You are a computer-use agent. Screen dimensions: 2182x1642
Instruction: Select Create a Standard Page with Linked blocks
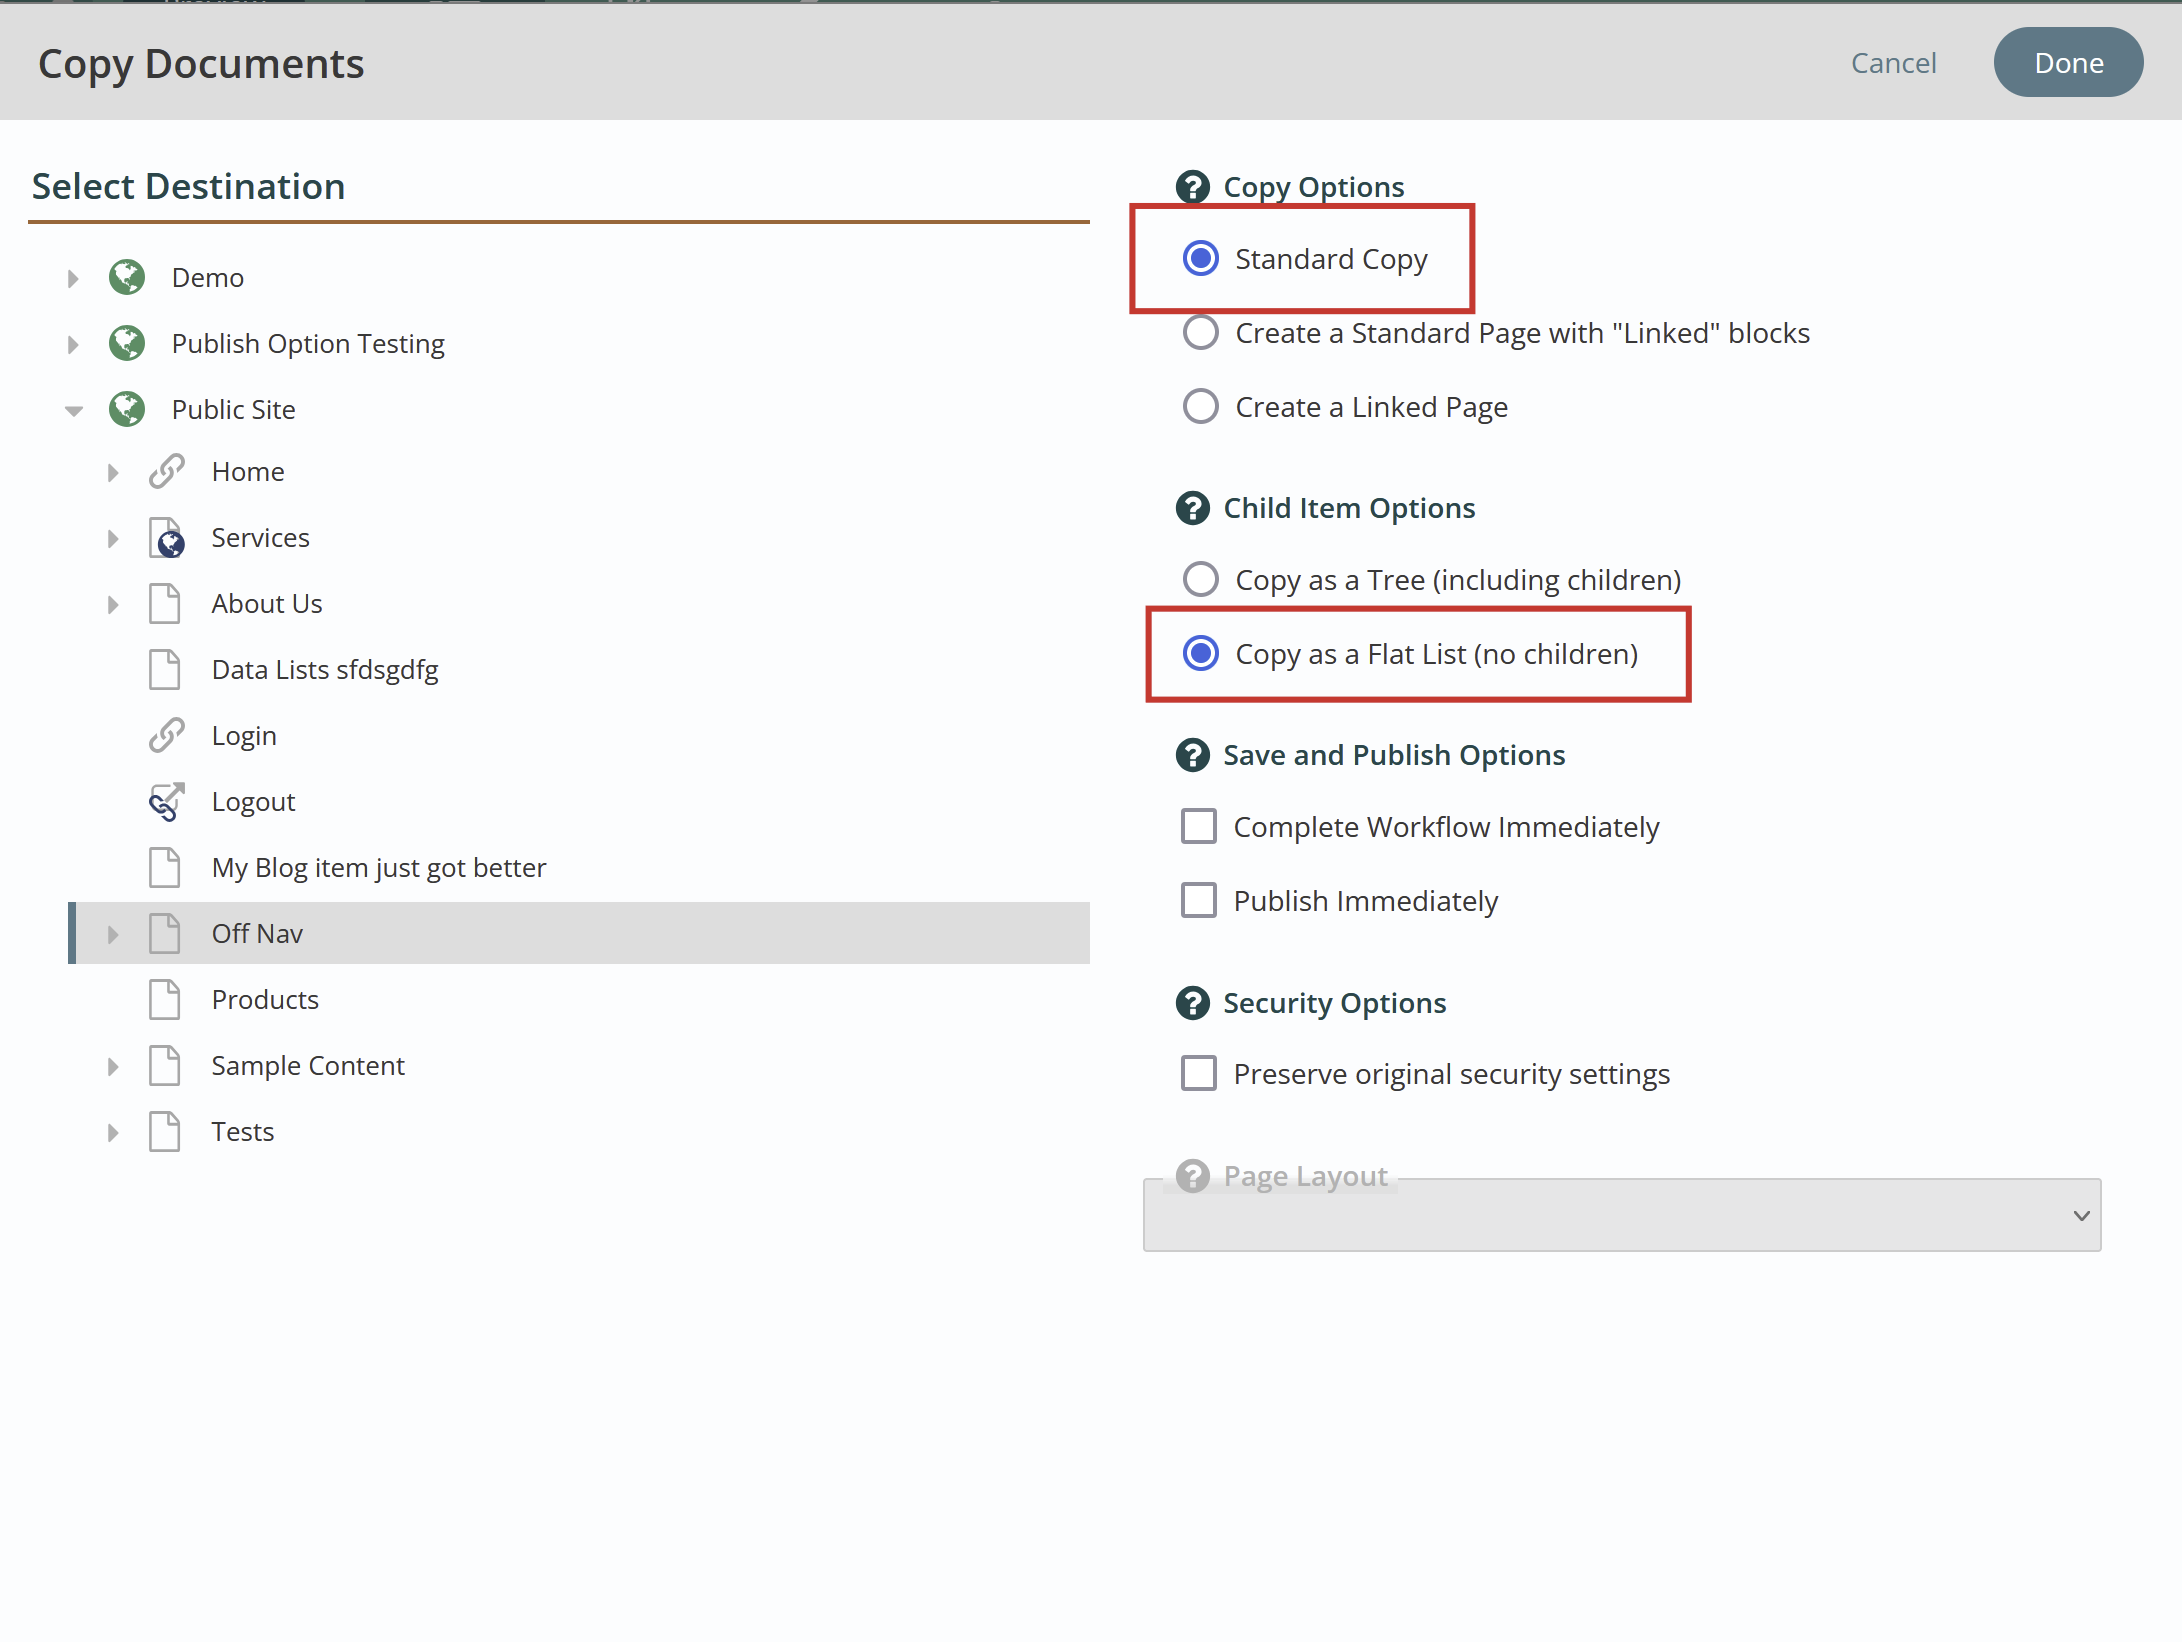[x=1200, y=333]
